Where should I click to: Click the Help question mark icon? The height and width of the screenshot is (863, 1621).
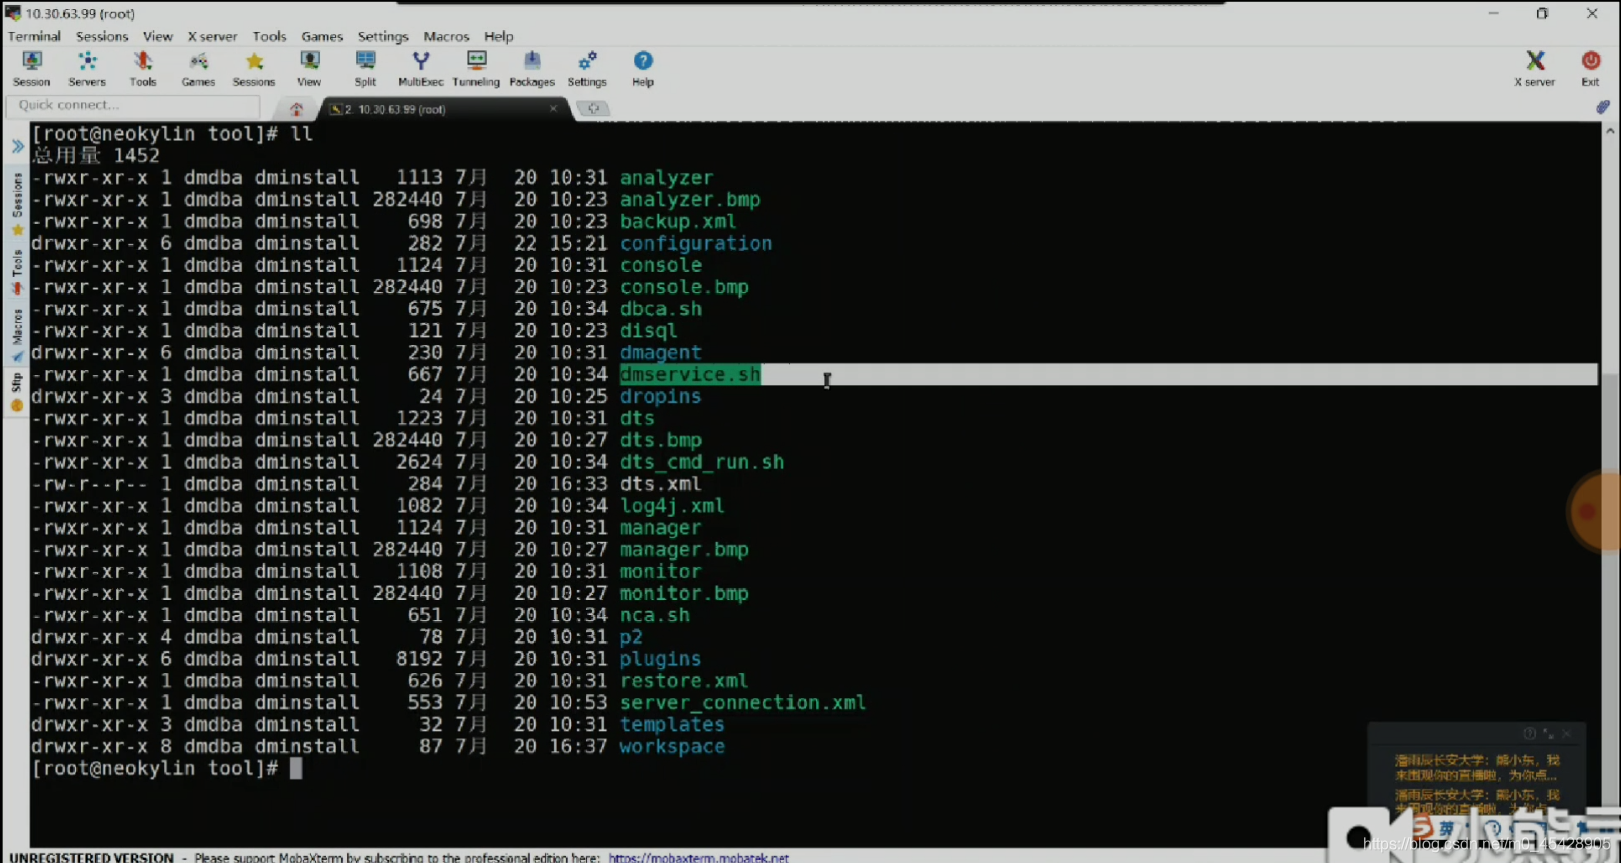pos(643,69)
